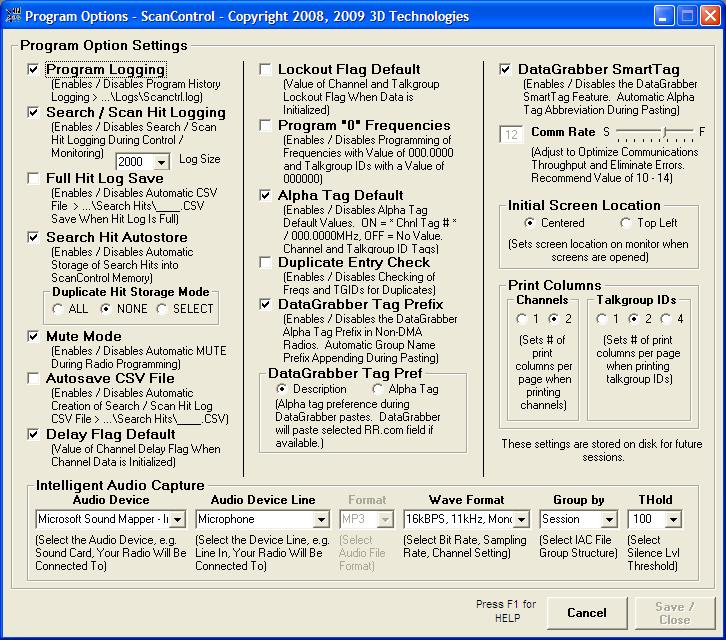Click the "Intelligent Audio Capture" group label

point(120,485)
